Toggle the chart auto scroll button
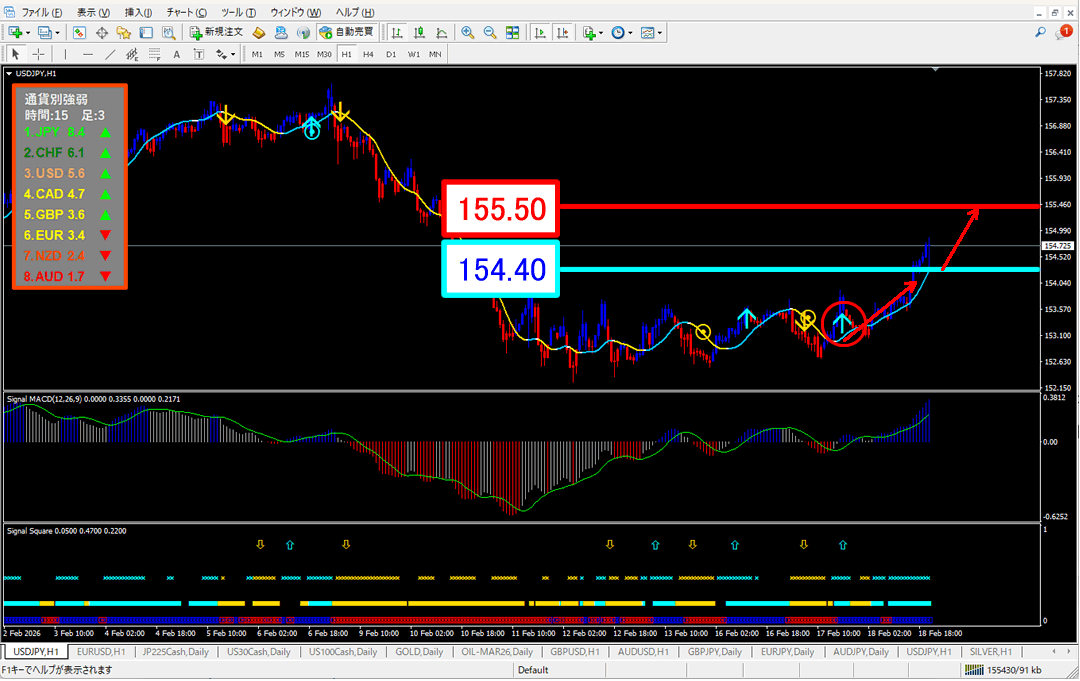This screenshot has width=1080, height=681. pos(540,32)
